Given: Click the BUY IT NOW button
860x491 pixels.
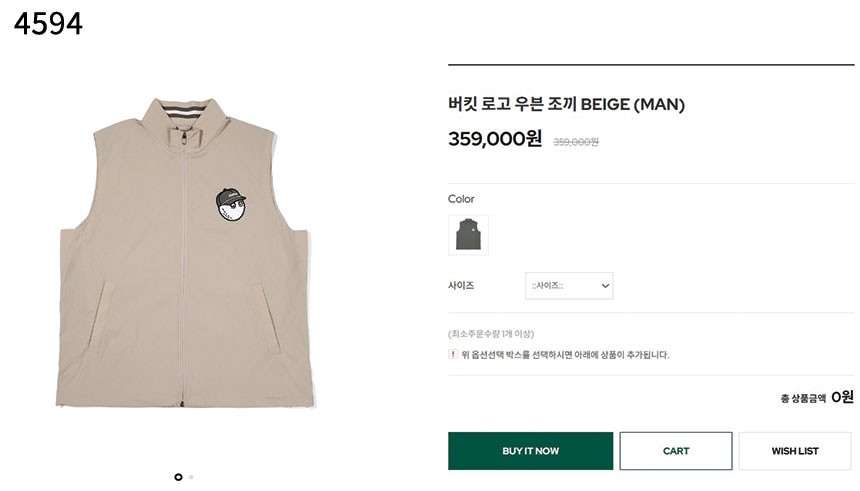Looking at the screenshot, I should click(530, 451).
